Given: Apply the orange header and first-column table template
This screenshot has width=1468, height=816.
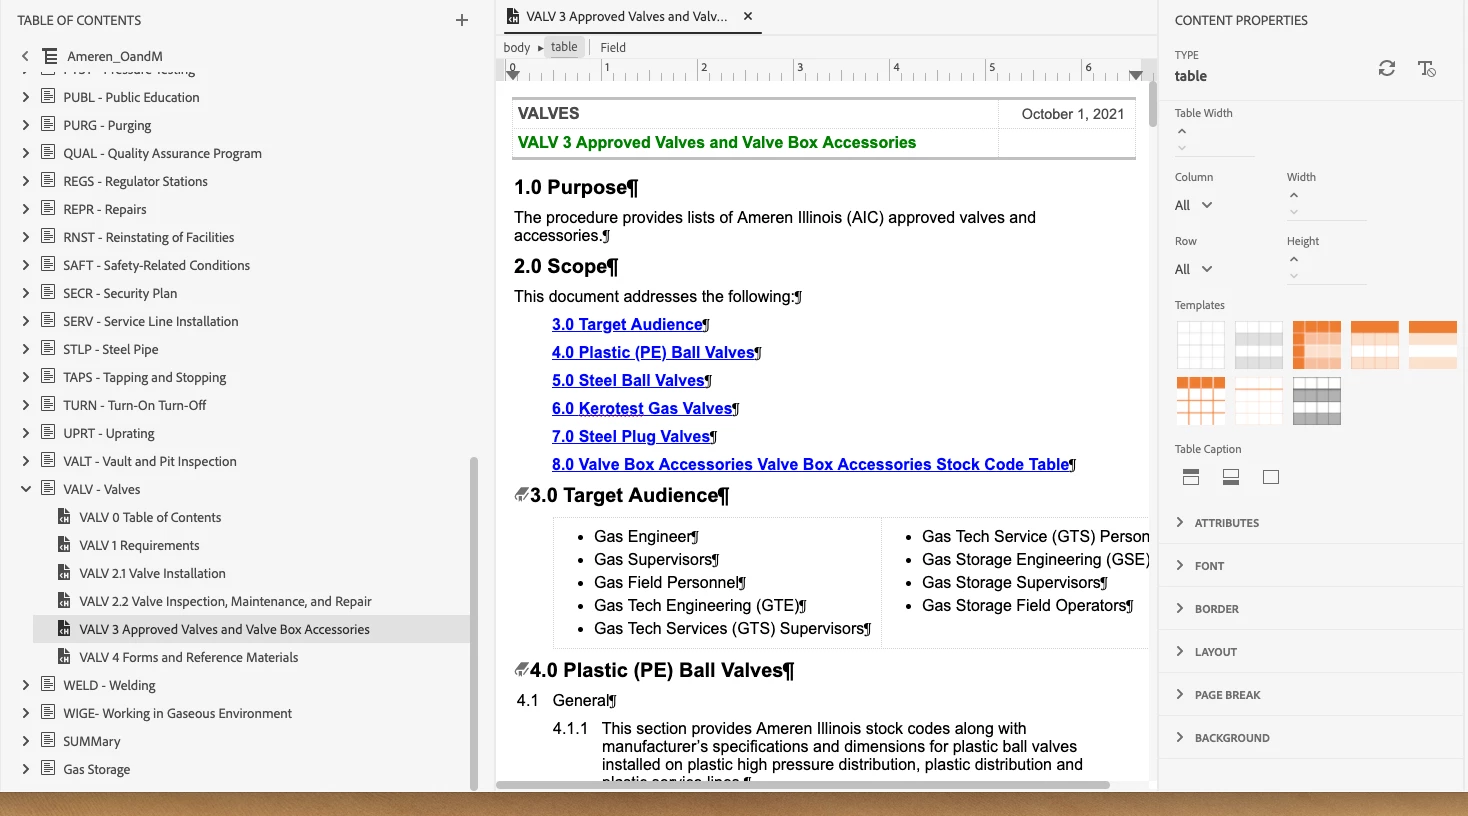Looking at the screenshot, I should 1317,345.
